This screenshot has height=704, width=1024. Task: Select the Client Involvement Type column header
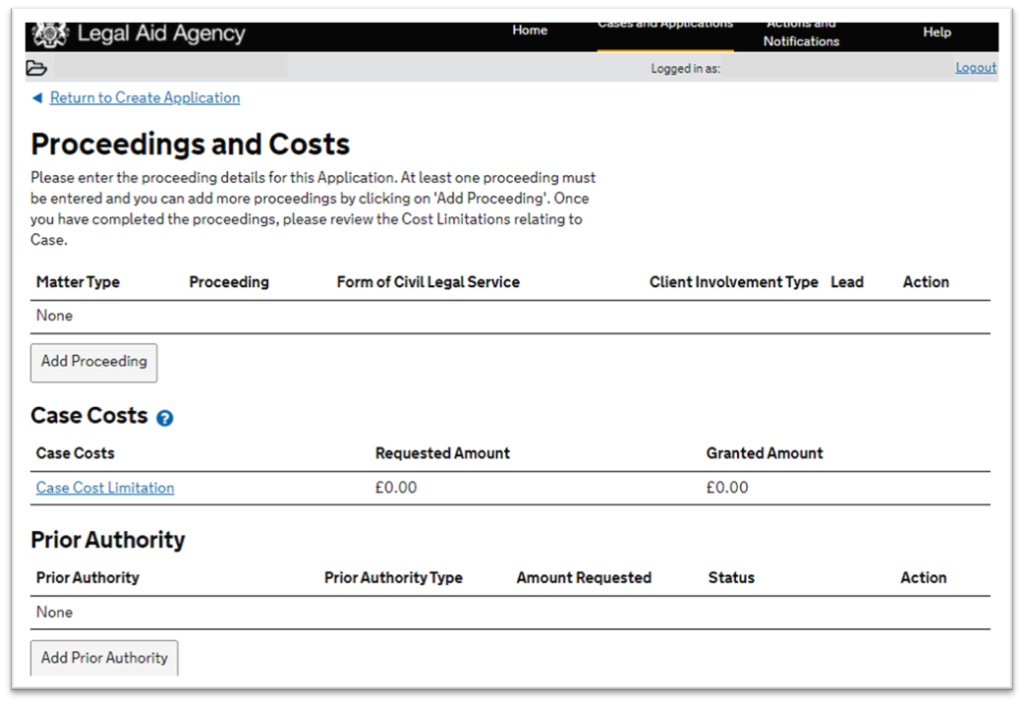pyautogui.click(x=733, y=282)
